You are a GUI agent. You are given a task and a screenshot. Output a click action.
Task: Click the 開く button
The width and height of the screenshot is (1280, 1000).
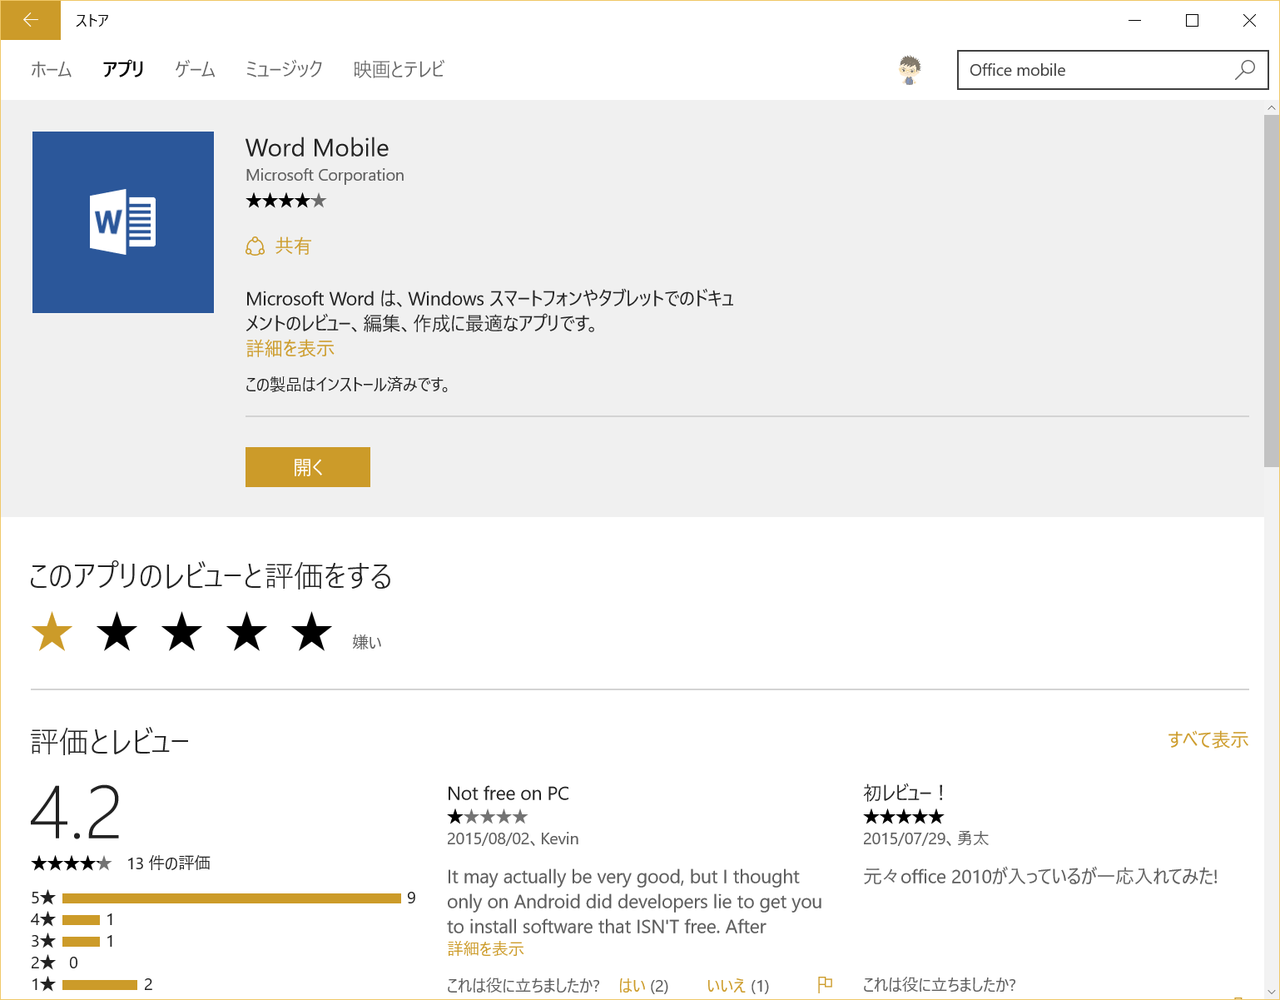[x=308, y=467]
